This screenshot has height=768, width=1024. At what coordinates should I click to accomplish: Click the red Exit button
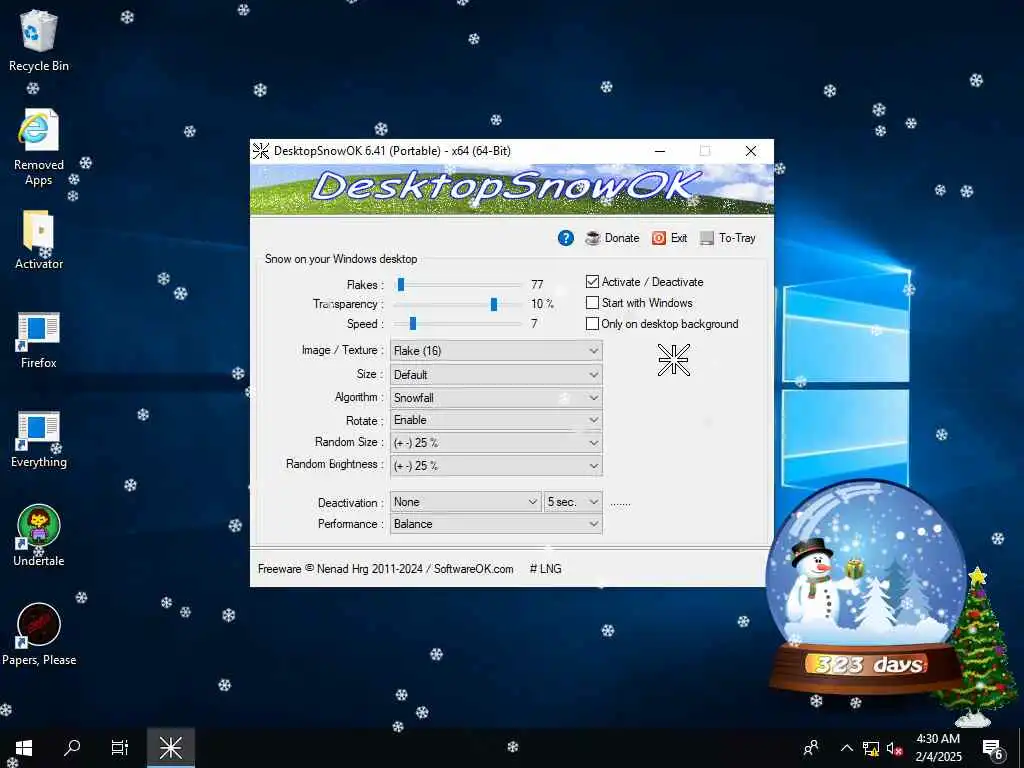[669, 238]
